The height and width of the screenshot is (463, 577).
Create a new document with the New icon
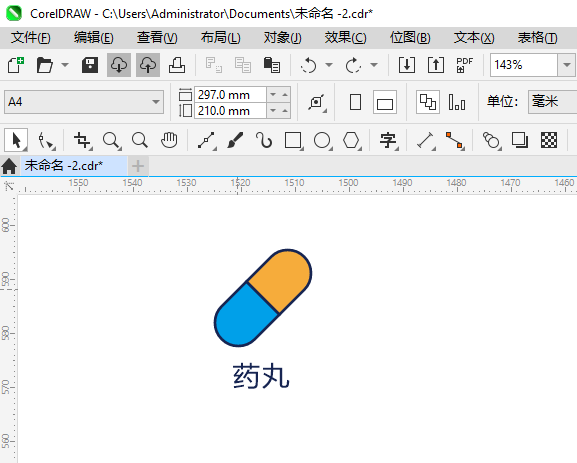tap(16, 65)
